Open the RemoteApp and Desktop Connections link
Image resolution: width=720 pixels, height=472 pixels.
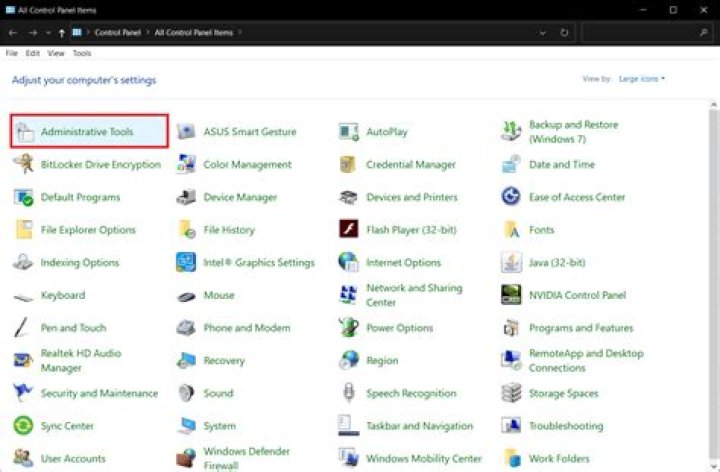[x=586, y=360]
